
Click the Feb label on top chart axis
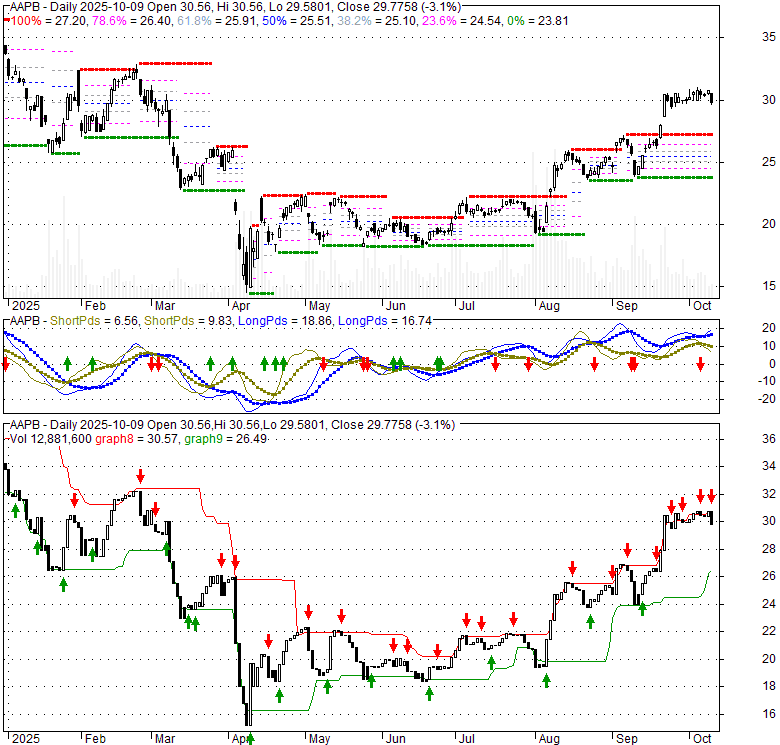coord(95,306)
